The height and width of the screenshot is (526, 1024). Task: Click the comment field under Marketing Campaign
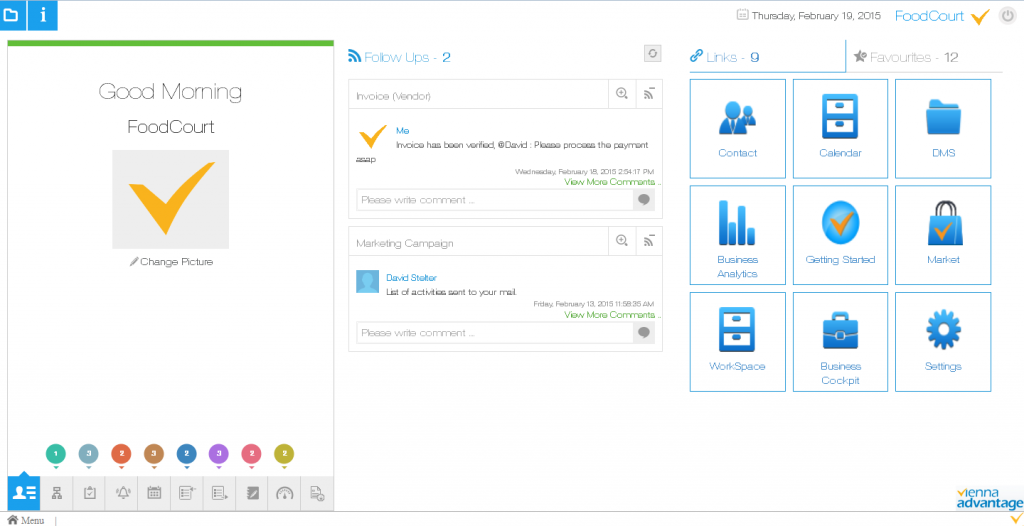pos(495,333)
